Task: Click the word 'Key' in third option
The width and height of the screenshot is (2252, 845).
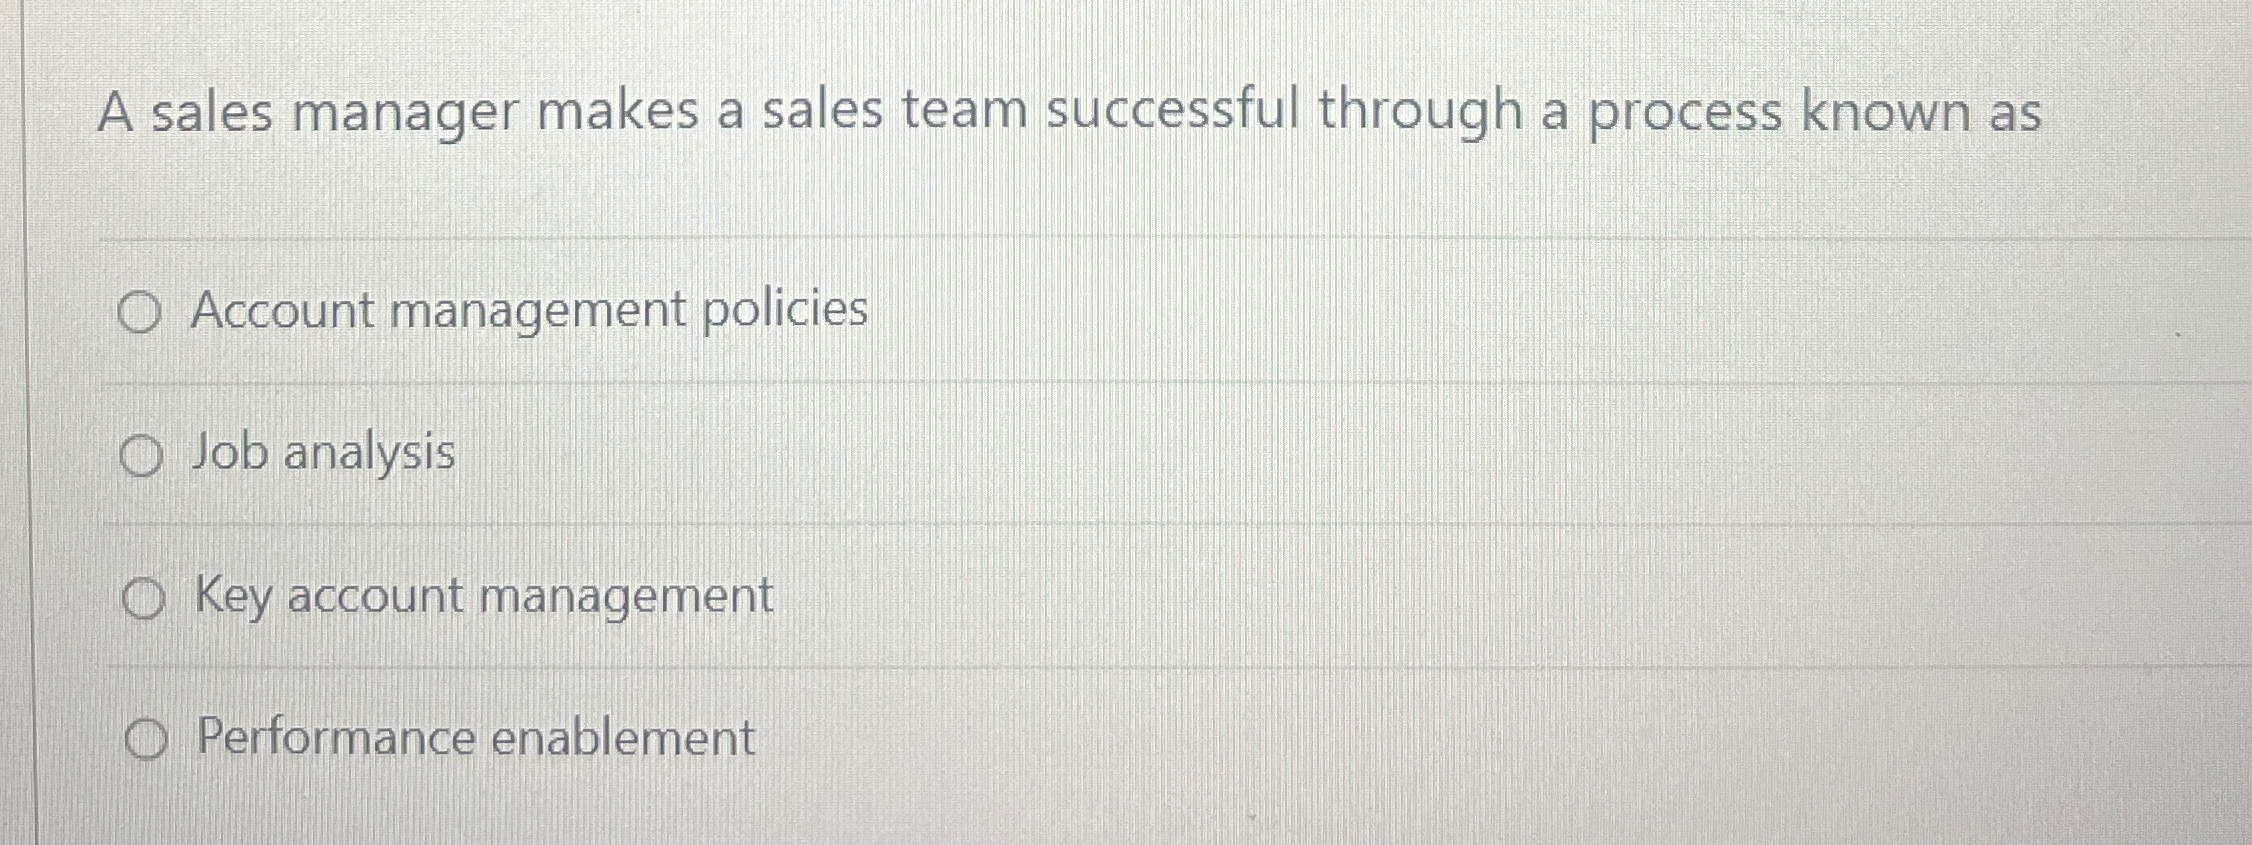Action: [233, 597]
